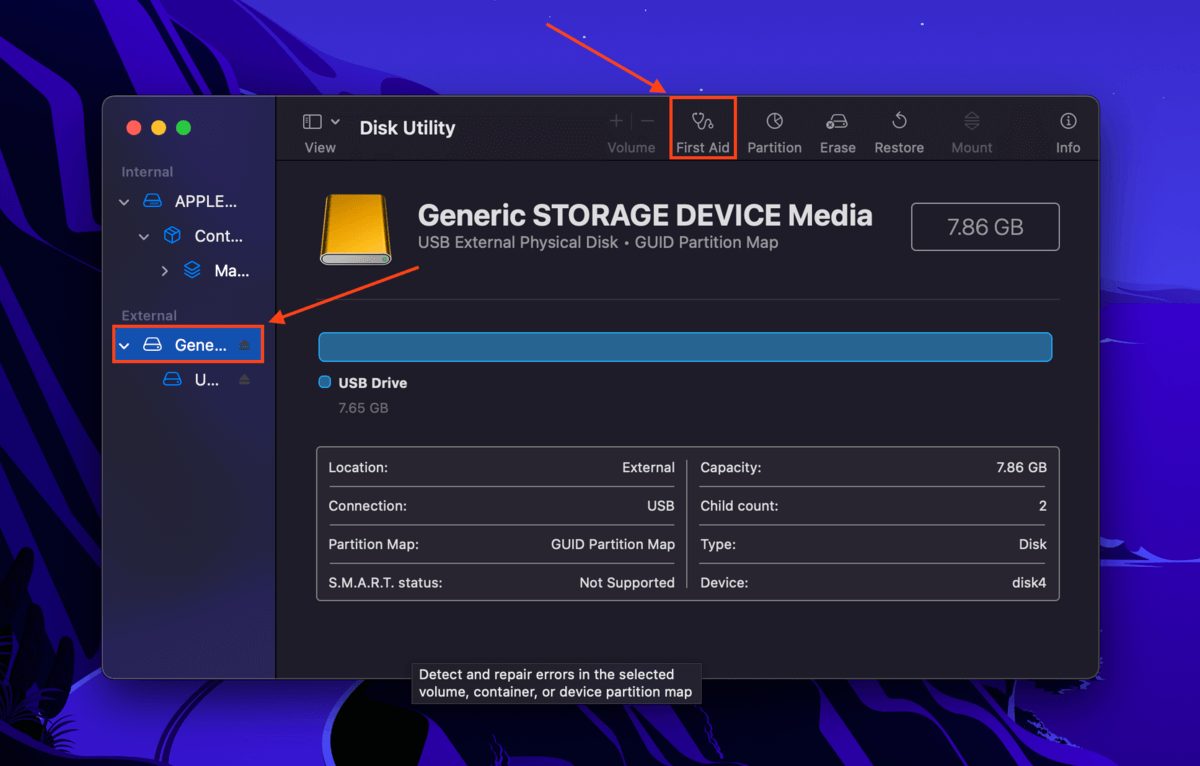Click the container cube icon
This screenshot has width=1200, height=766.
click(172, 236)
